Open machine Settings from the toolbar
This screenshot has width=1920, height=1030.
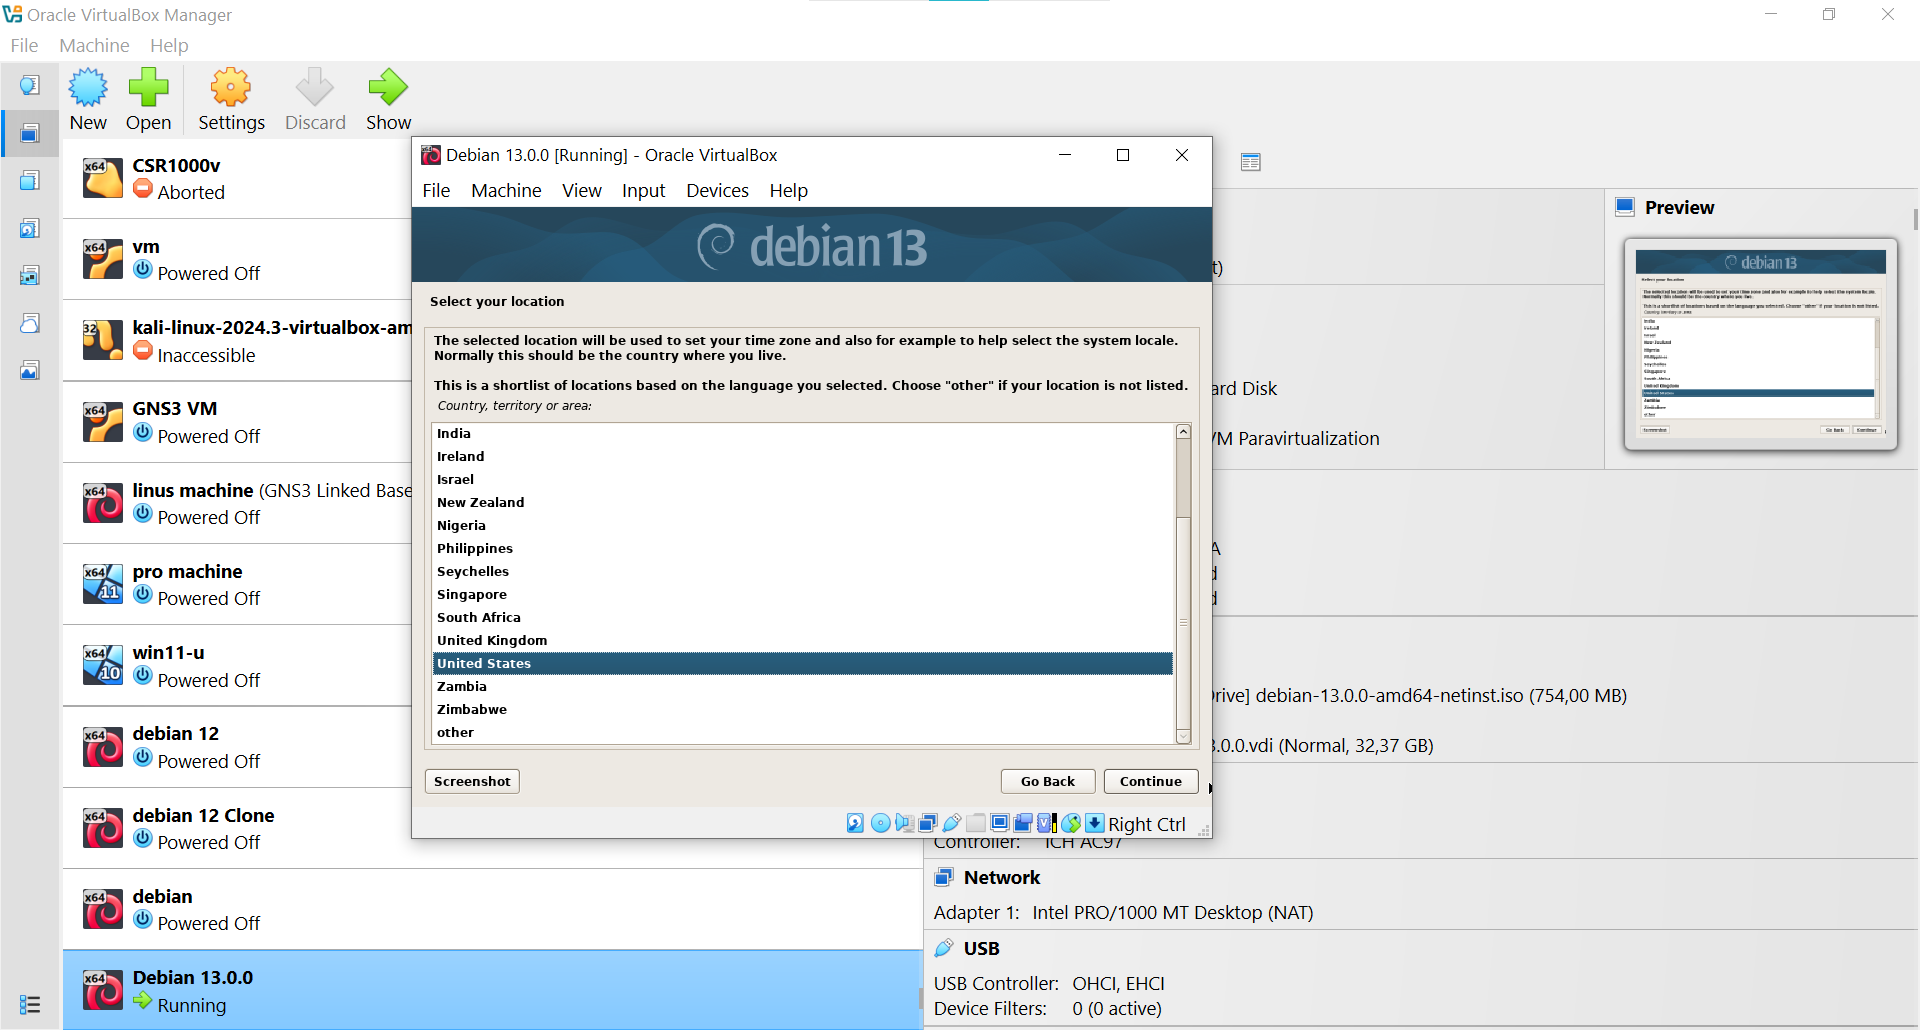[231, 99]
